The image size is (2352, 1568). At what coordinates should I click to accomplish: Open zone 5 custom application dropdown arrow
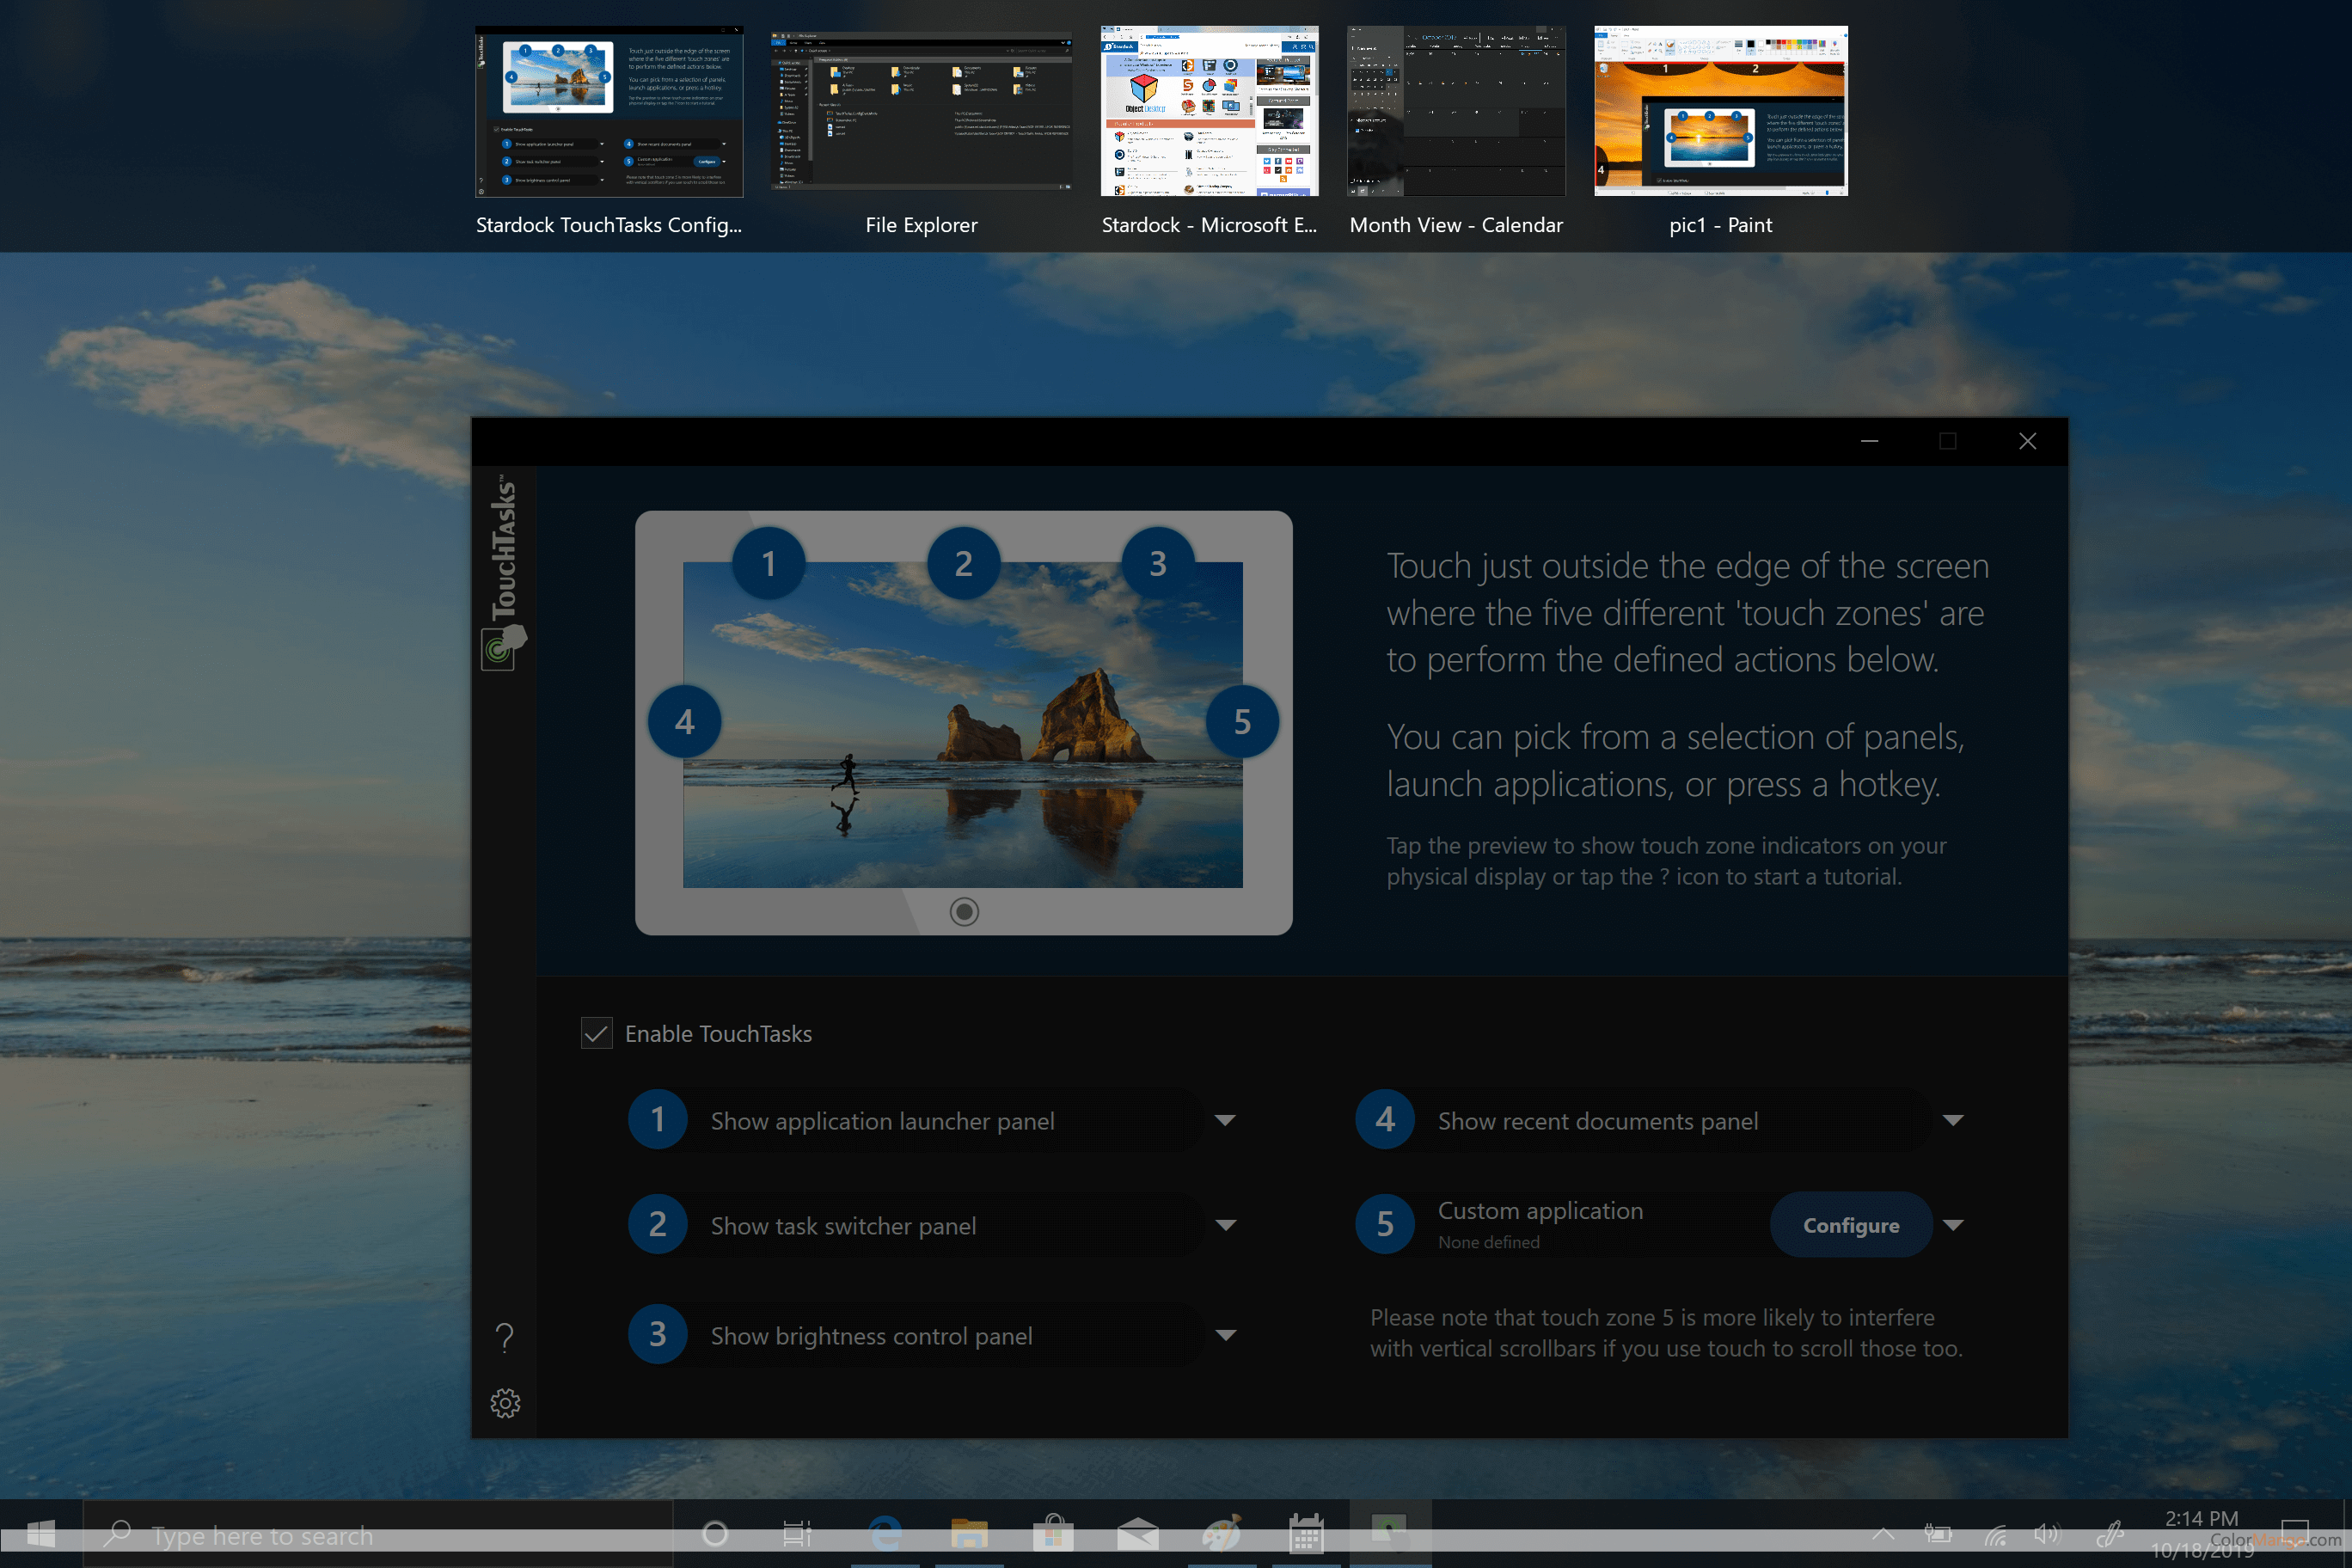[x=1952, y=1225]
